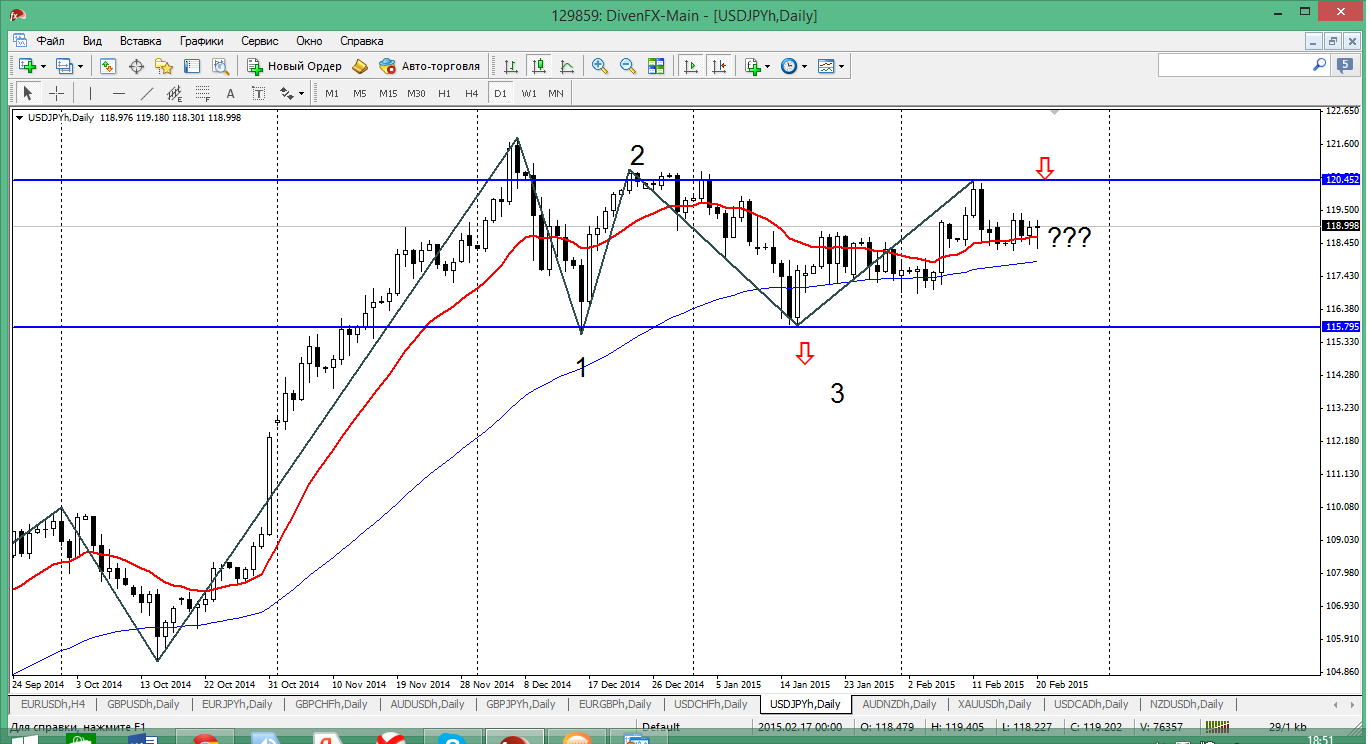The image size is (1370, 744).
Task: Open the Графики menu
Action: [201, 41]
